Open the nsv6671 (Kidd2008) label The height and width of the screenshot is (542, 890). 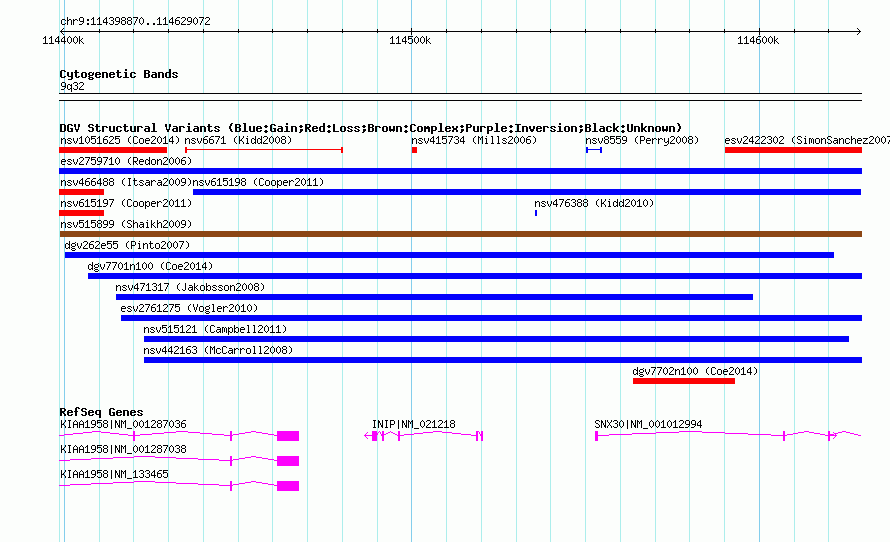point(238,140)
